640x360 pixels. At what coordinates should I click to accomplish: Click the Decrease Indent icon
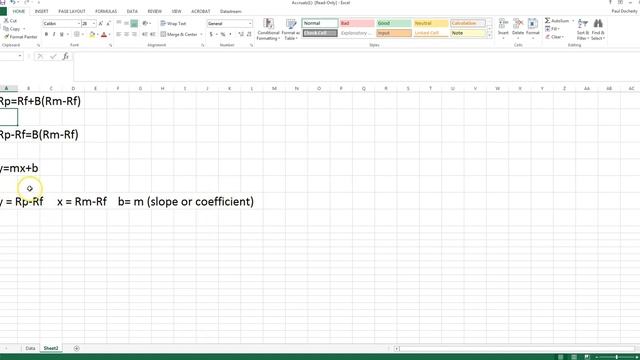pos(144,35)
